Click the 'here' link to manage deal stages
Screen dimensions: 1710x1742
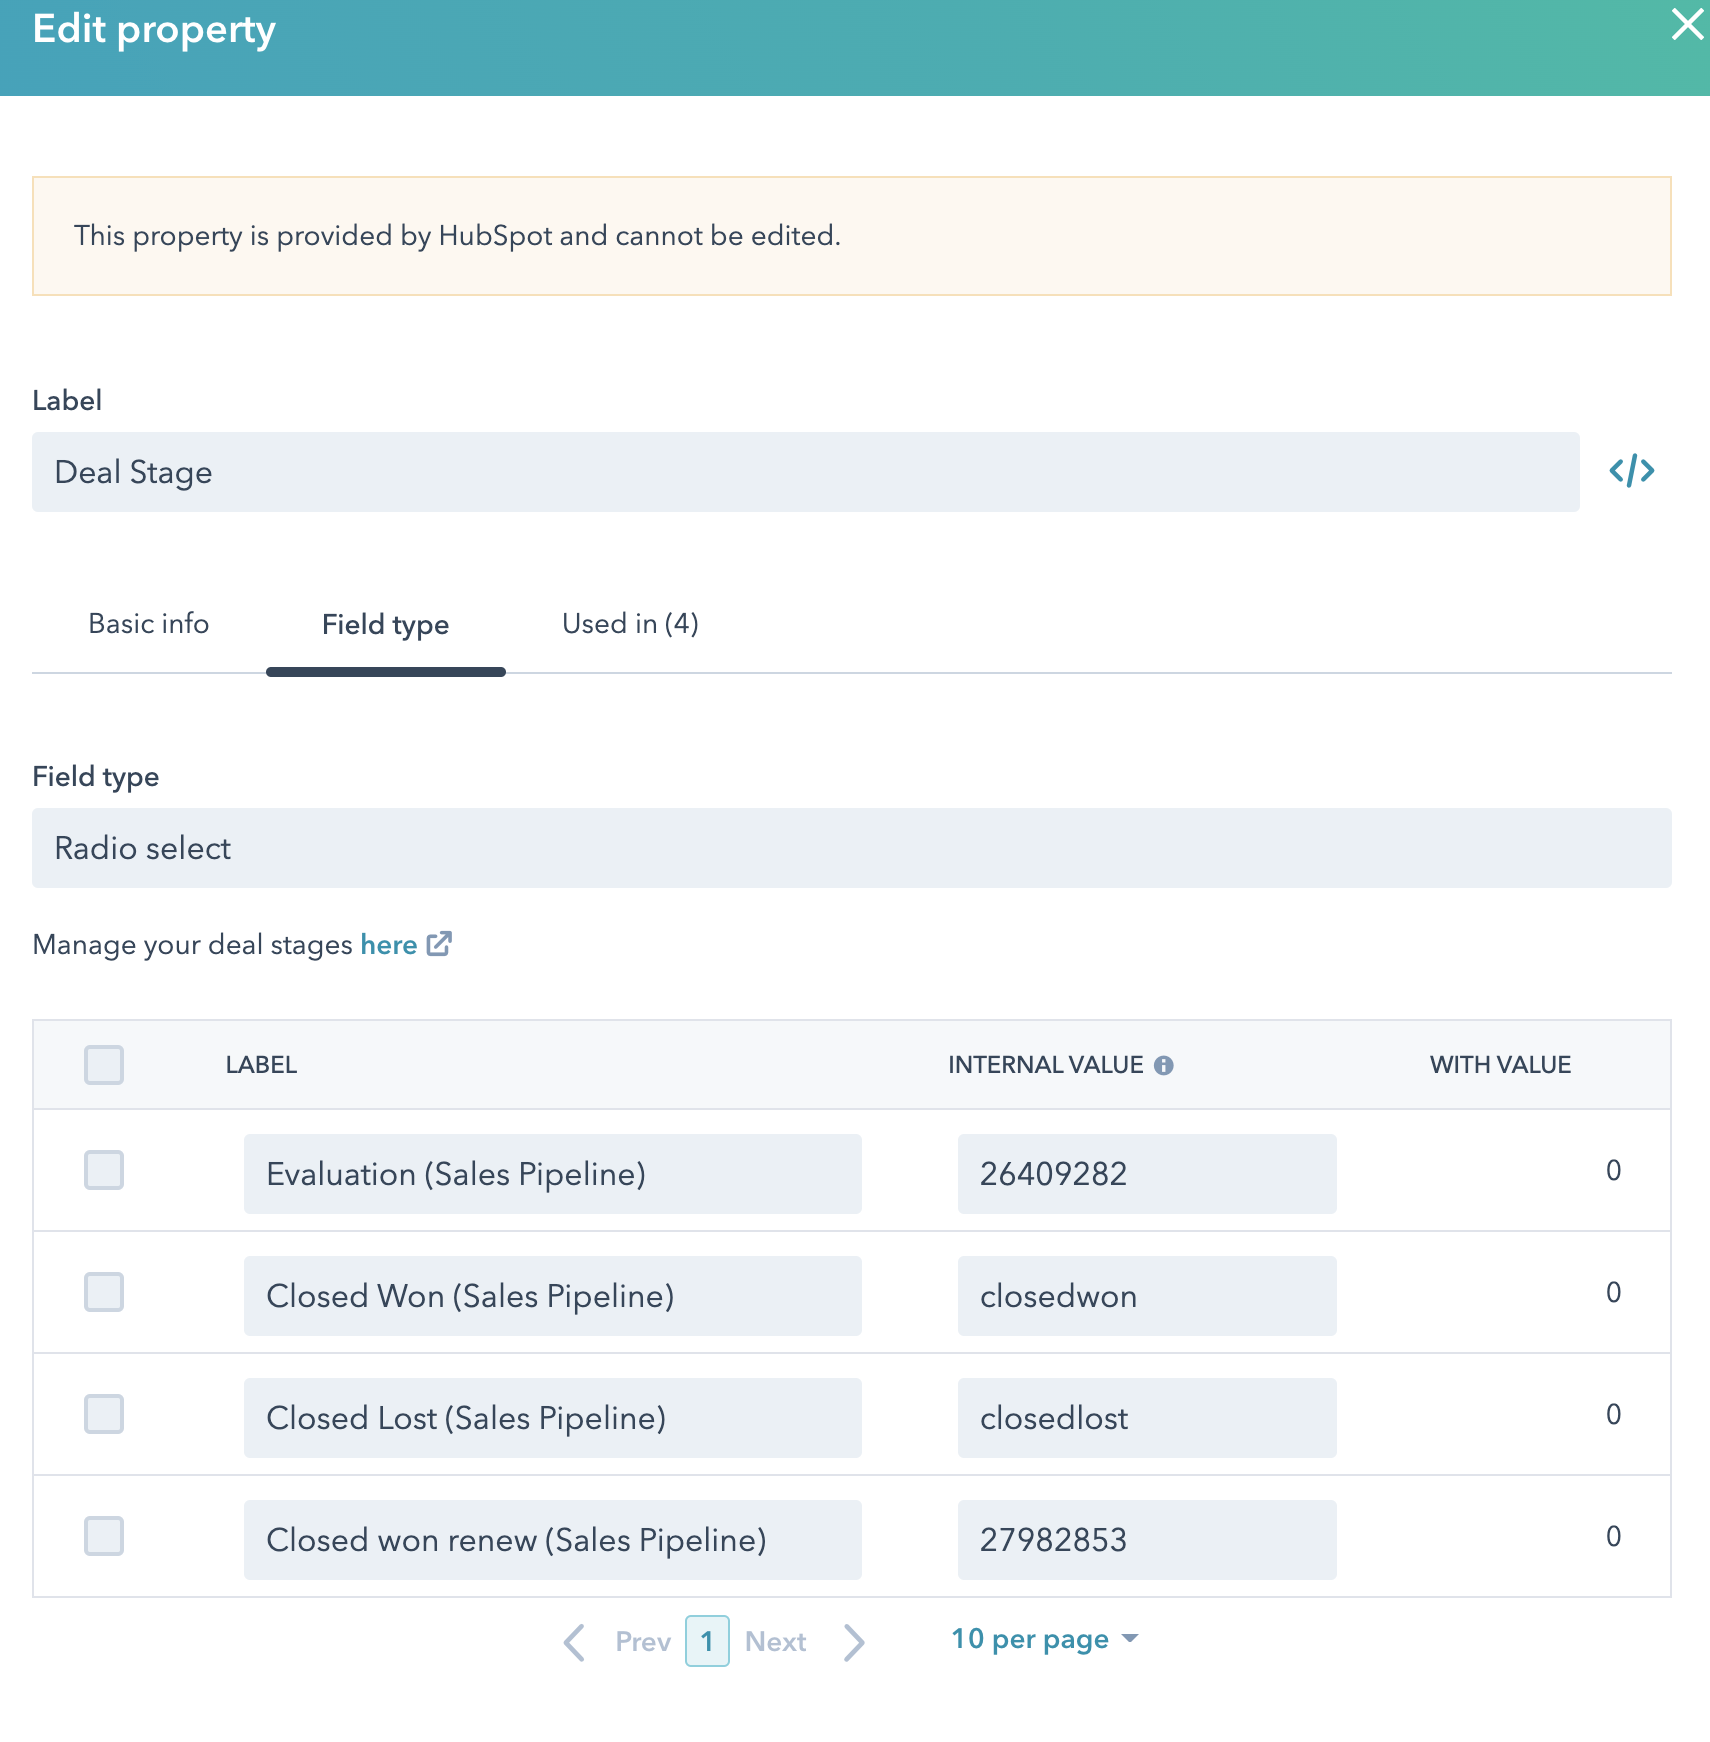pyautogui.click(x=389, y=943)
